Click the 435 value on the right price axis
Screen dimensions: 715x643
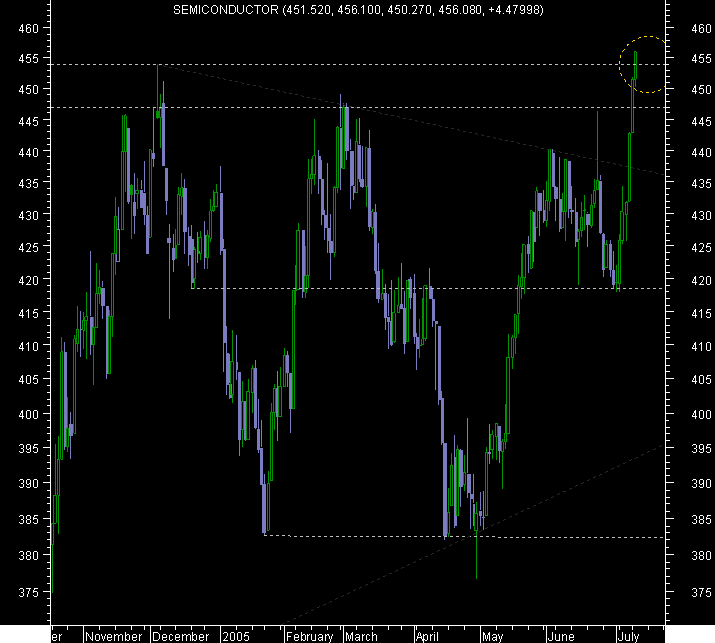(x=701, y=183)
